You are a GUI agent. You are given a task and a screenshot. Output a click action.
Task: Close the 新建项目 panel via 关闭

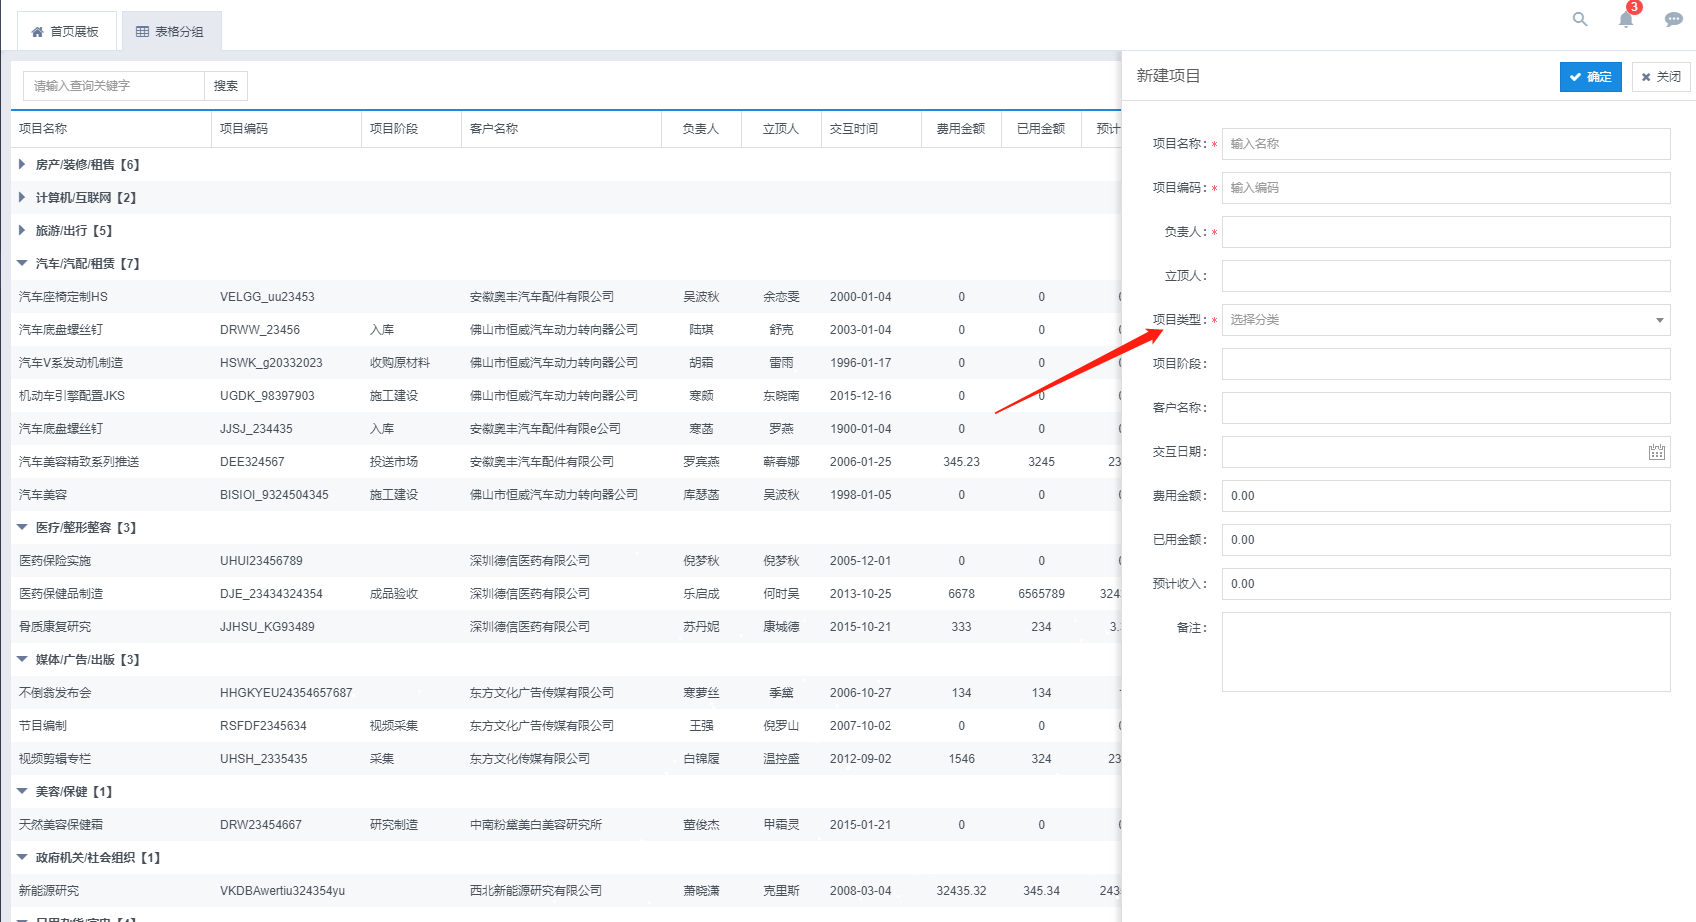(1660, 77)
